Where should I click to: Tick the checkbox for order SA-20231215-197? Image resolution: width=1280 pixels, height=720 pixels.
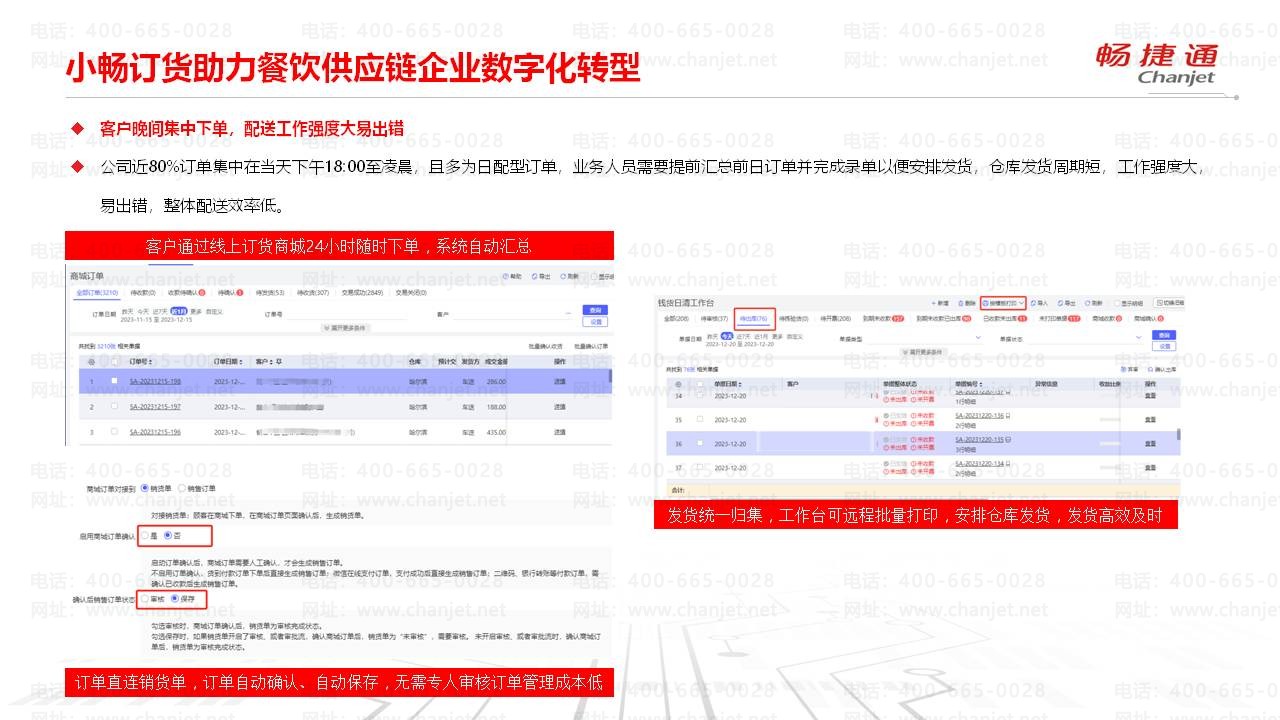click(x=114, y=406)
